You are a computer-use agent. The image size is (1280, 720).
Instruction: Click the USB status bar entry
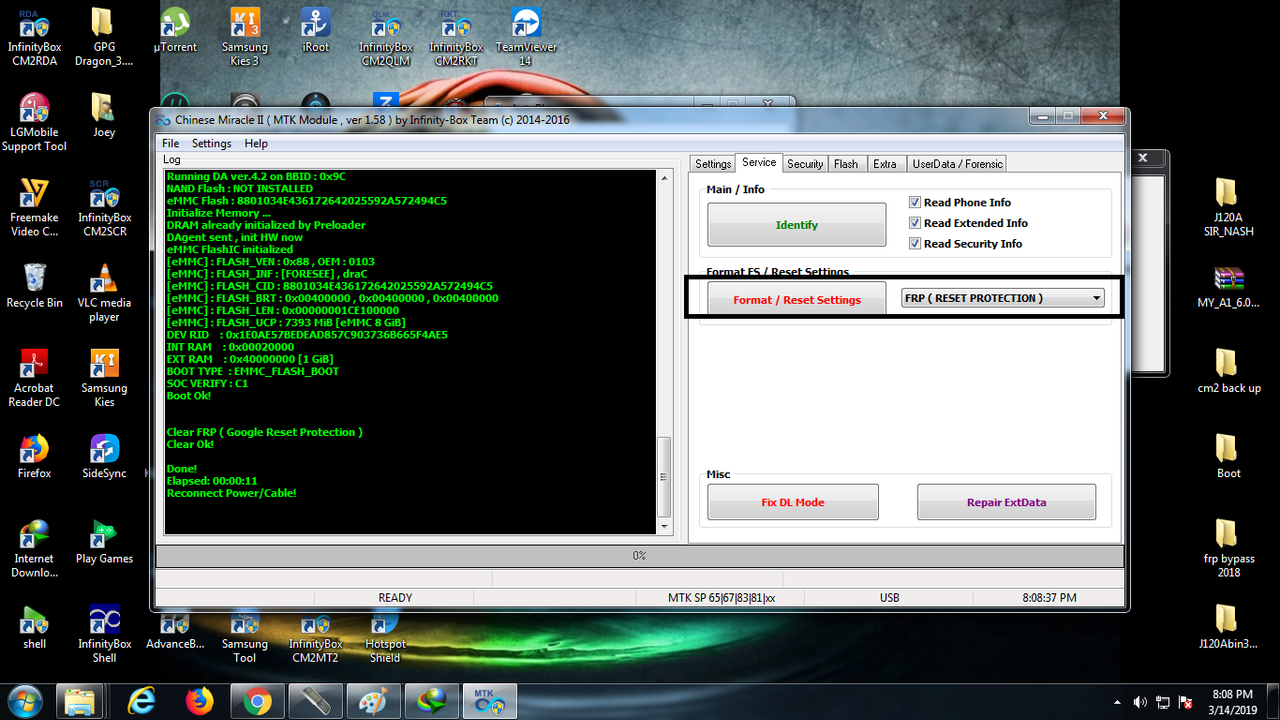coord(889,598)
